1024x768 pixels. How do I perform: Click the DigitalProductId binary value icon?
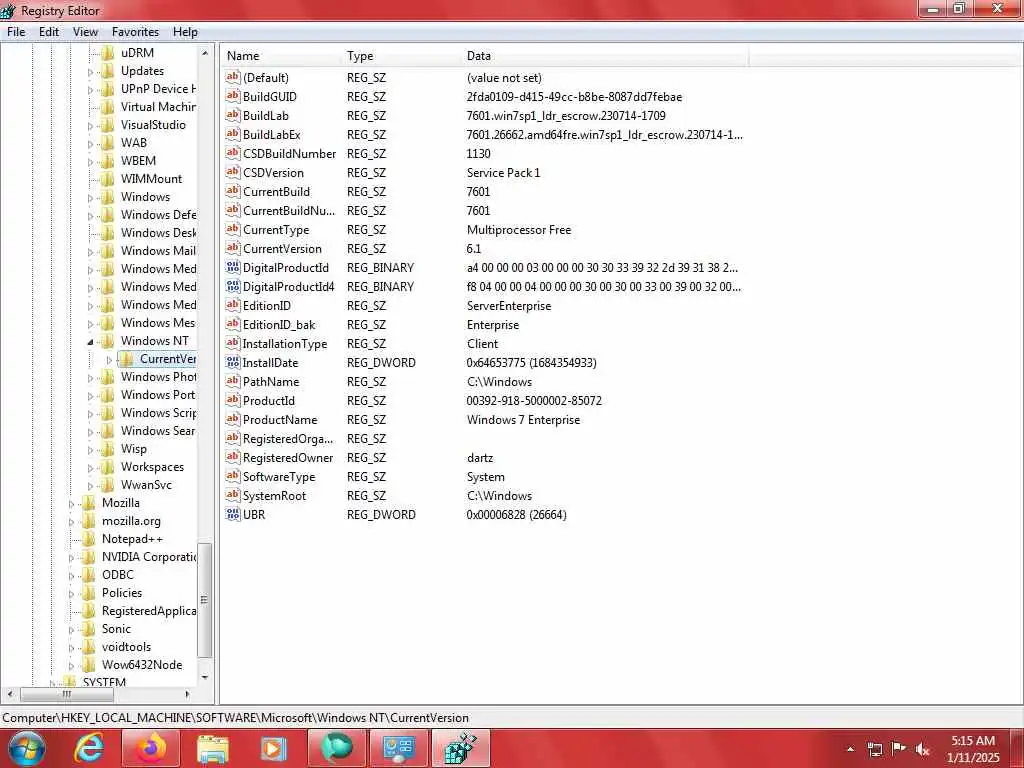coord(232,267)
